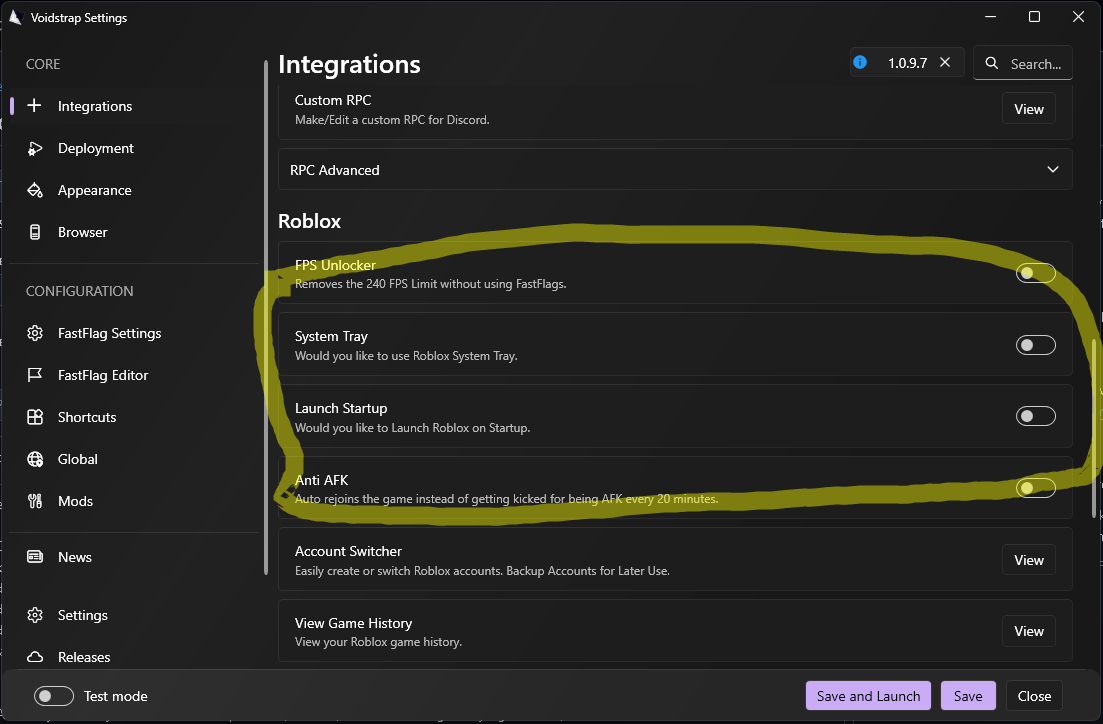Open the Integrations page
Viewport: 1103px width, 724px height.
pyautogui.click(x=134, y=106)
